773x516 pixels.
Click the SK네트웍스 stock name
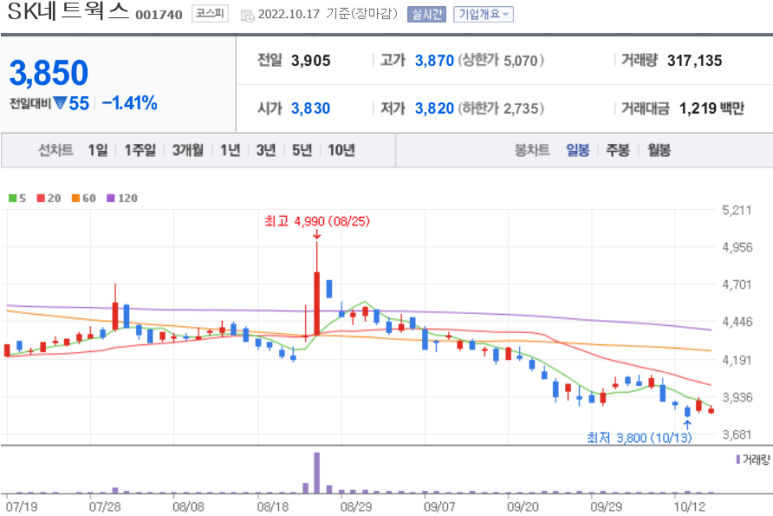pos(69,12)
